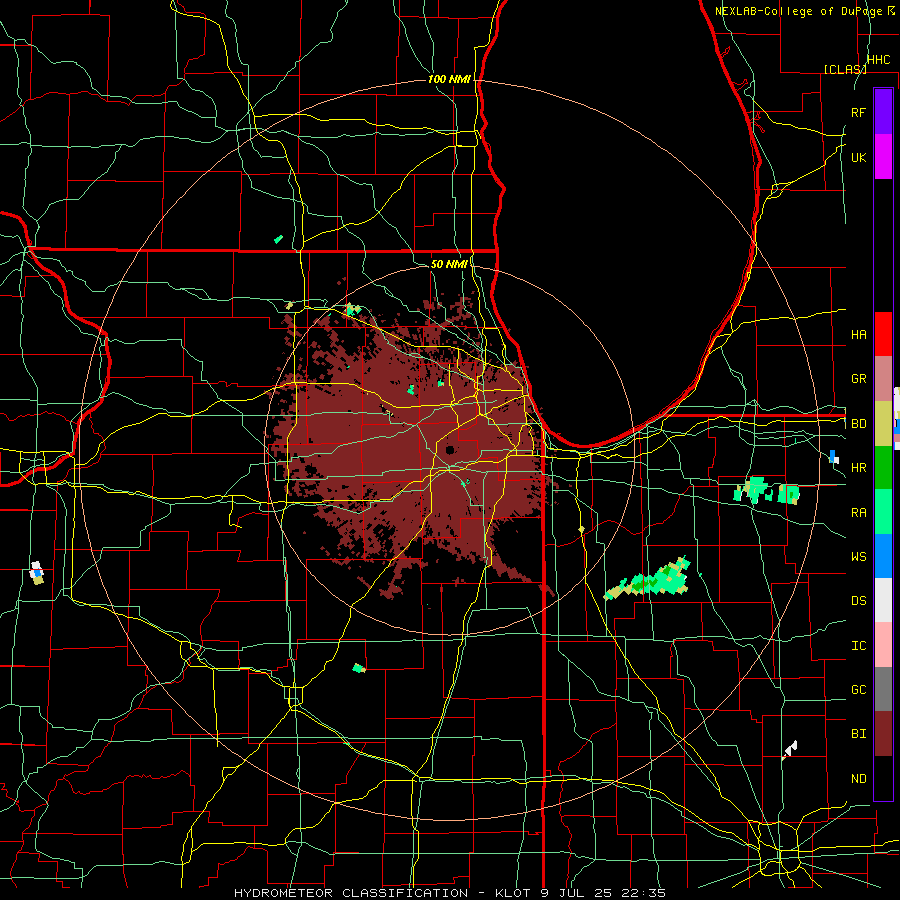Select the ND legend label

tap(858, 779)
